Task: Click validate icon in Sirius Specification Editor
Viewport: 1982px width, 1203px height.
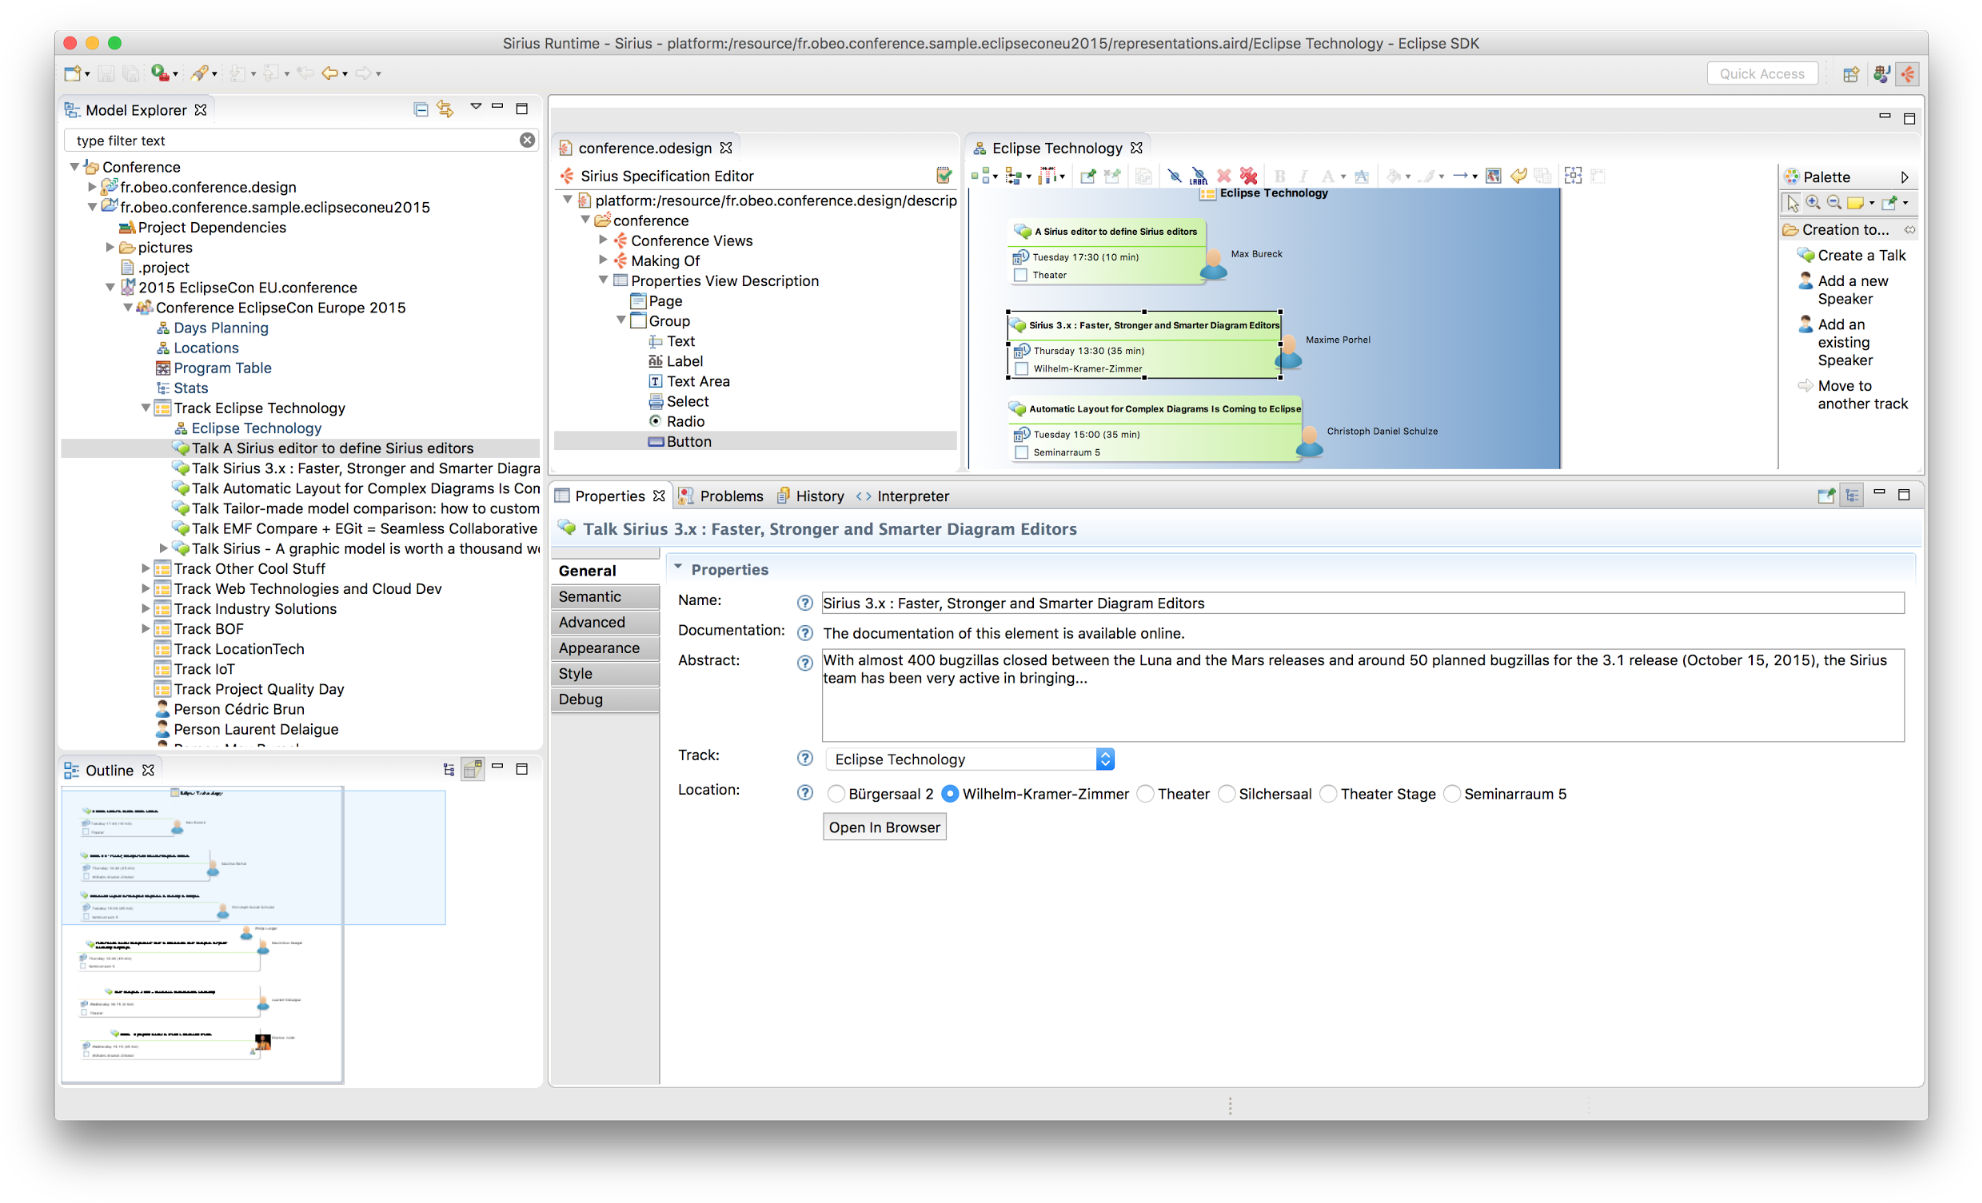Action: pos(943,176)
